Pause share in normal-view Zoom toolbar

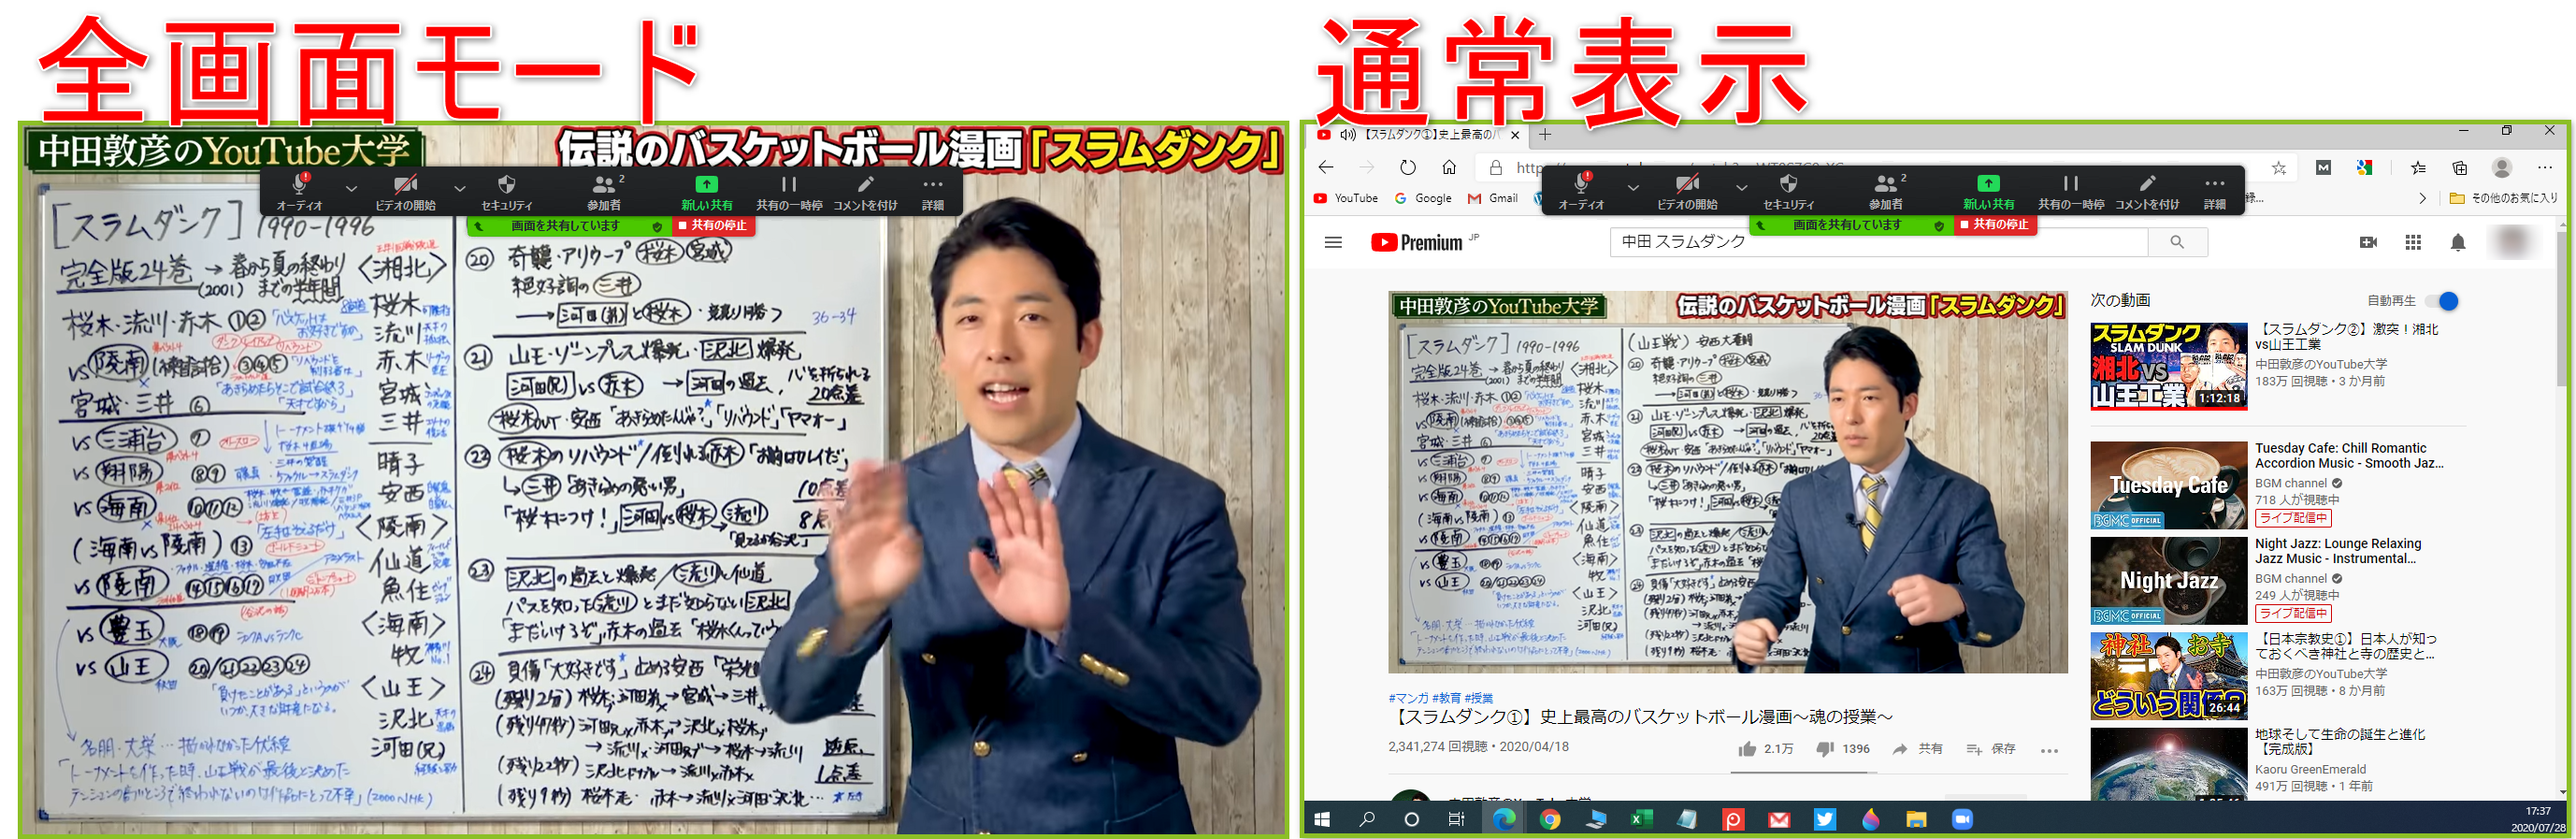tap(2071, 190)
